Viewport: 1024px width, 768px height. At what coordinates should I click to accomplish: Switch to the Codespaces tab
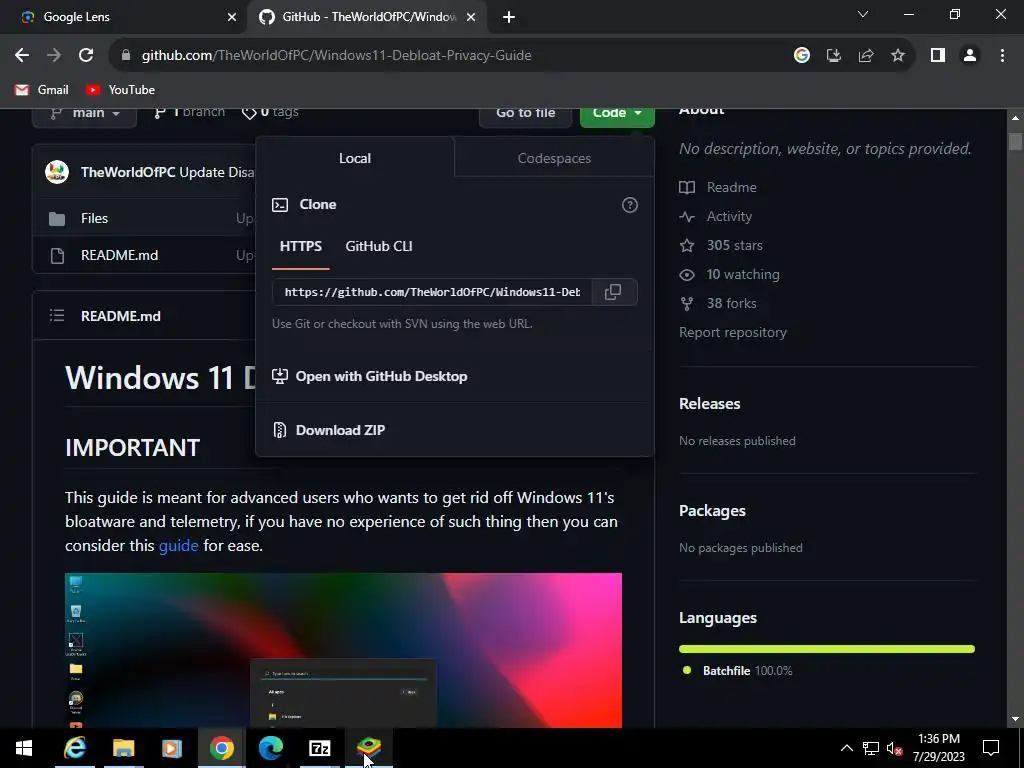[x=554, y=158]
